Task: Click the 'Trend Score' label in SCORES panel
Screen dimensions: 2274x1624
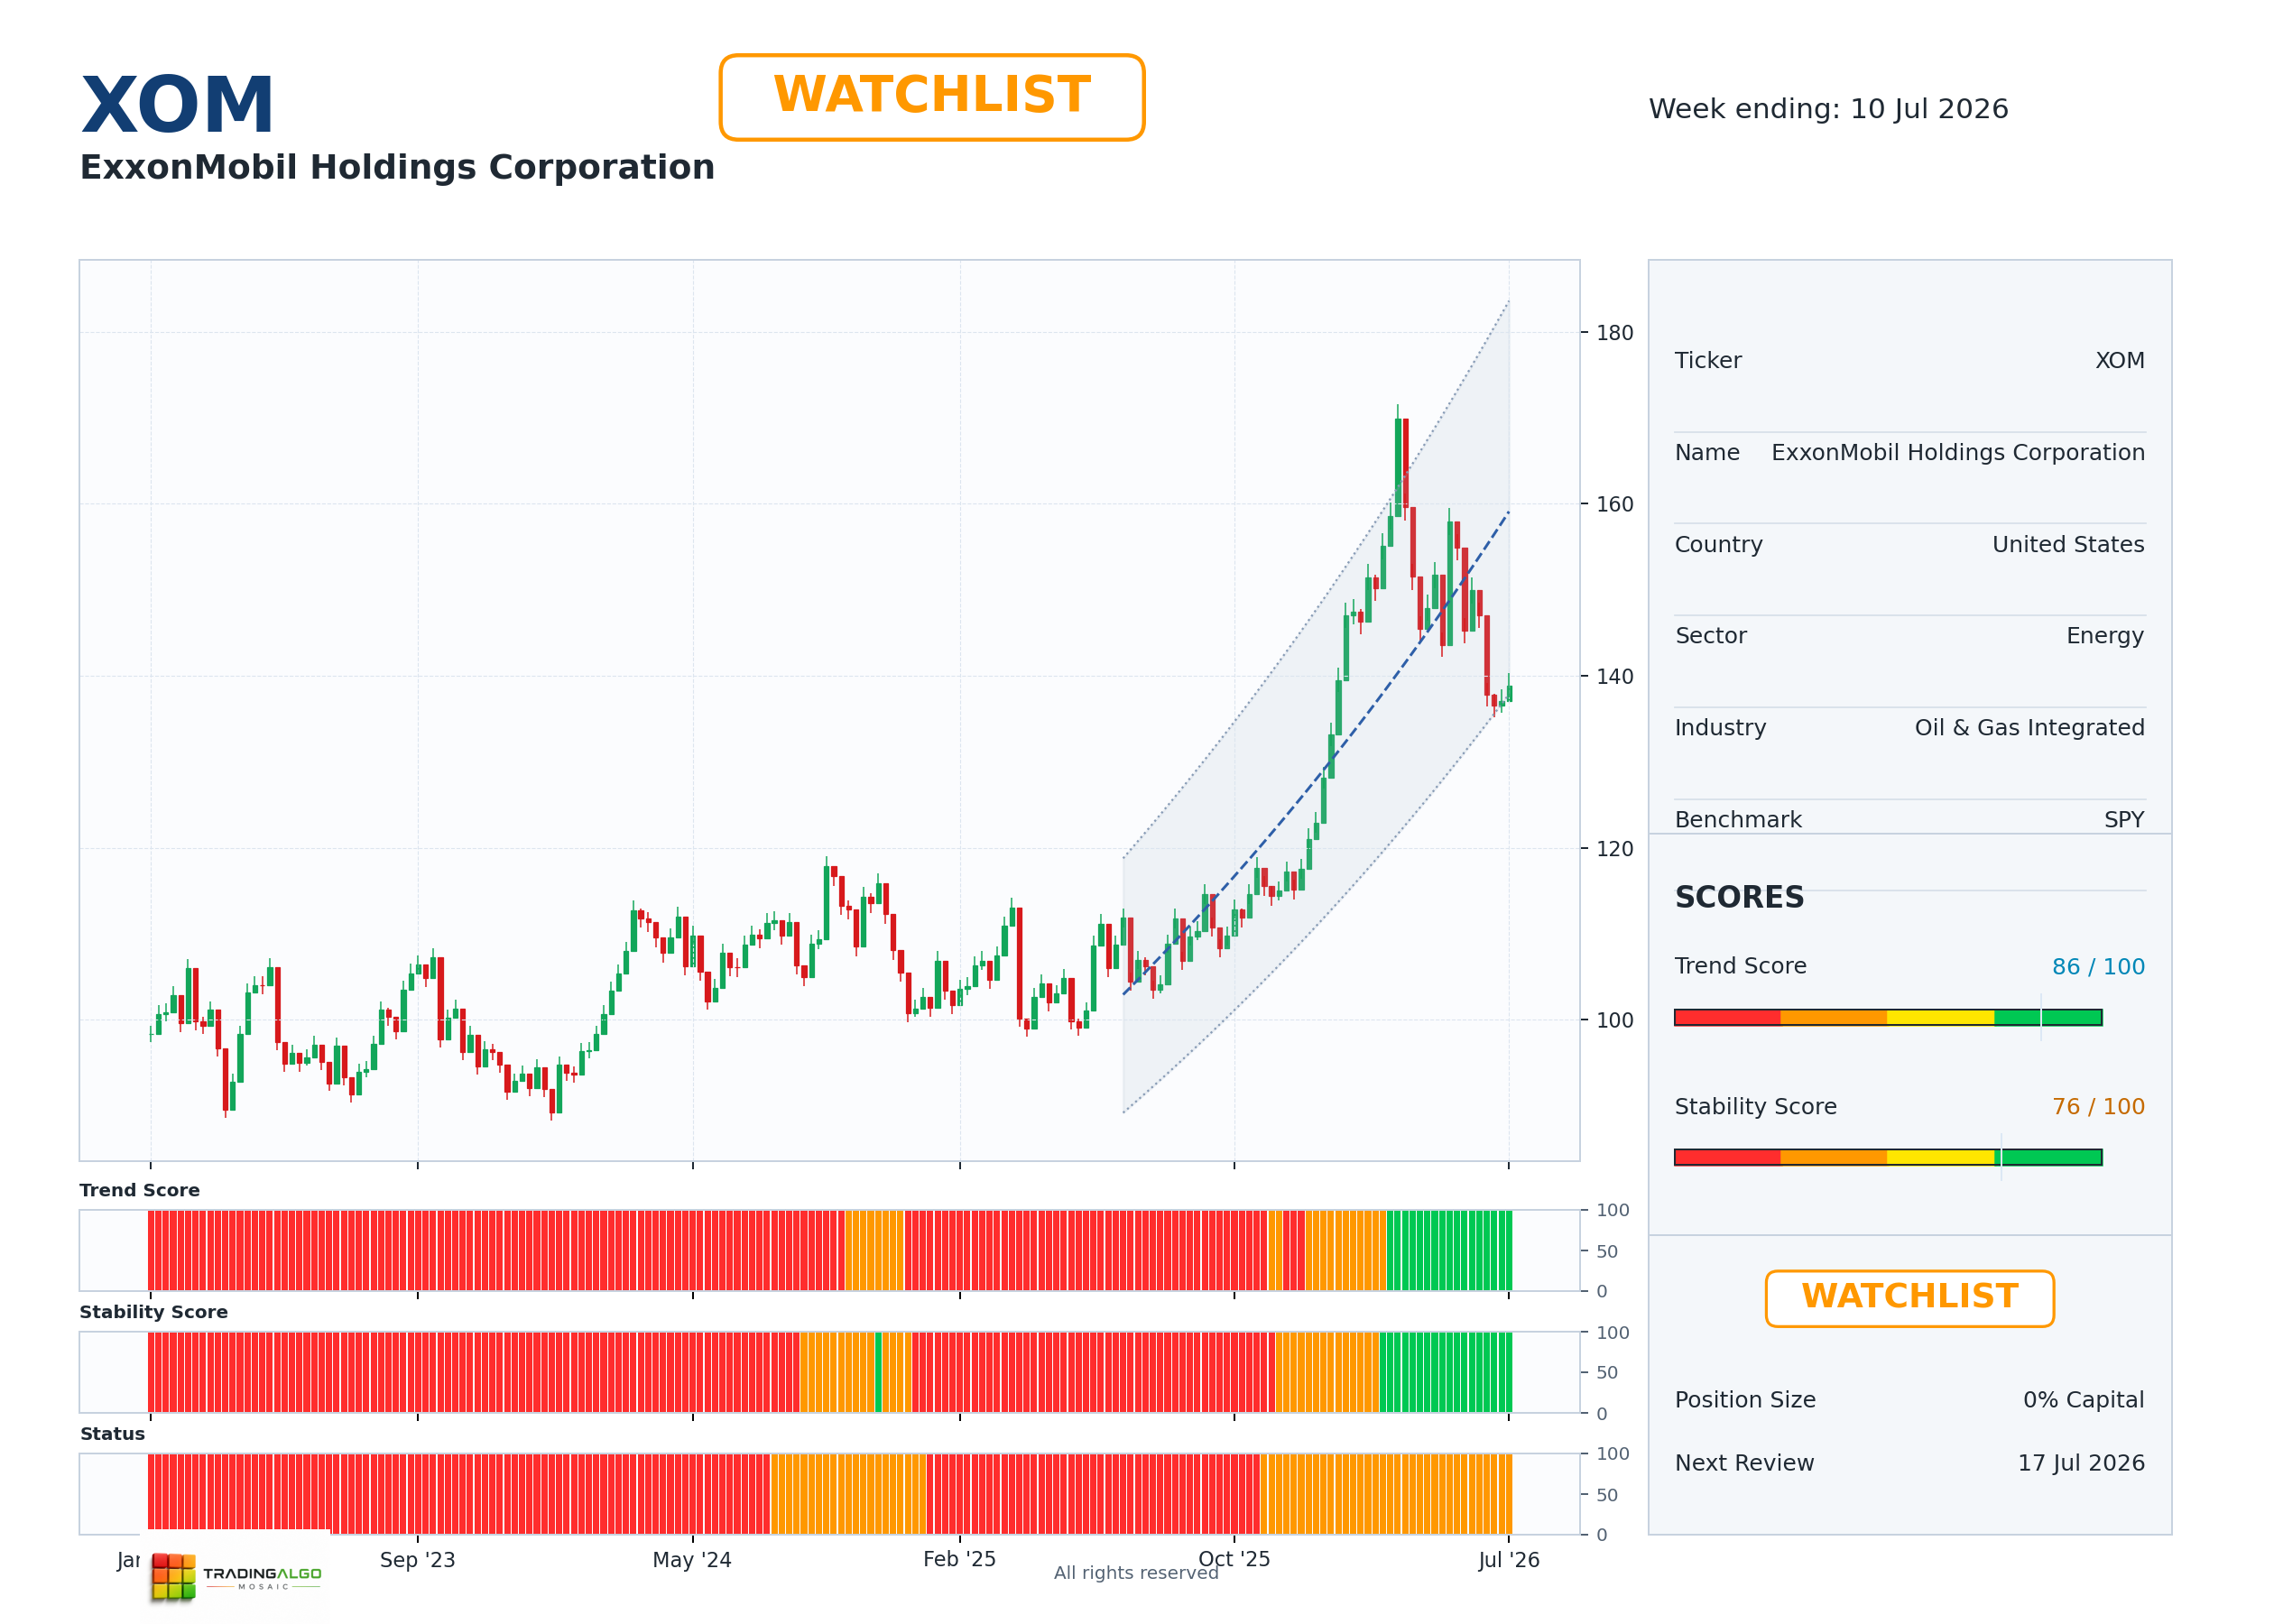Action: point(1740,966)
